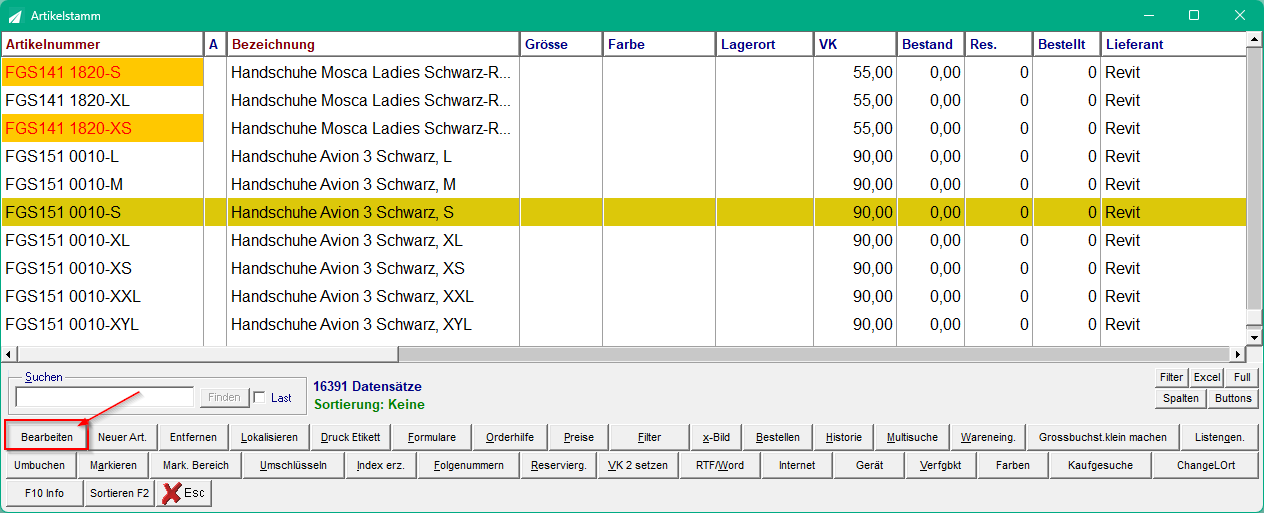This screenshot has width=1264, height=513.
Task: Click the Verfgbkt button
Action: [940, 465]
